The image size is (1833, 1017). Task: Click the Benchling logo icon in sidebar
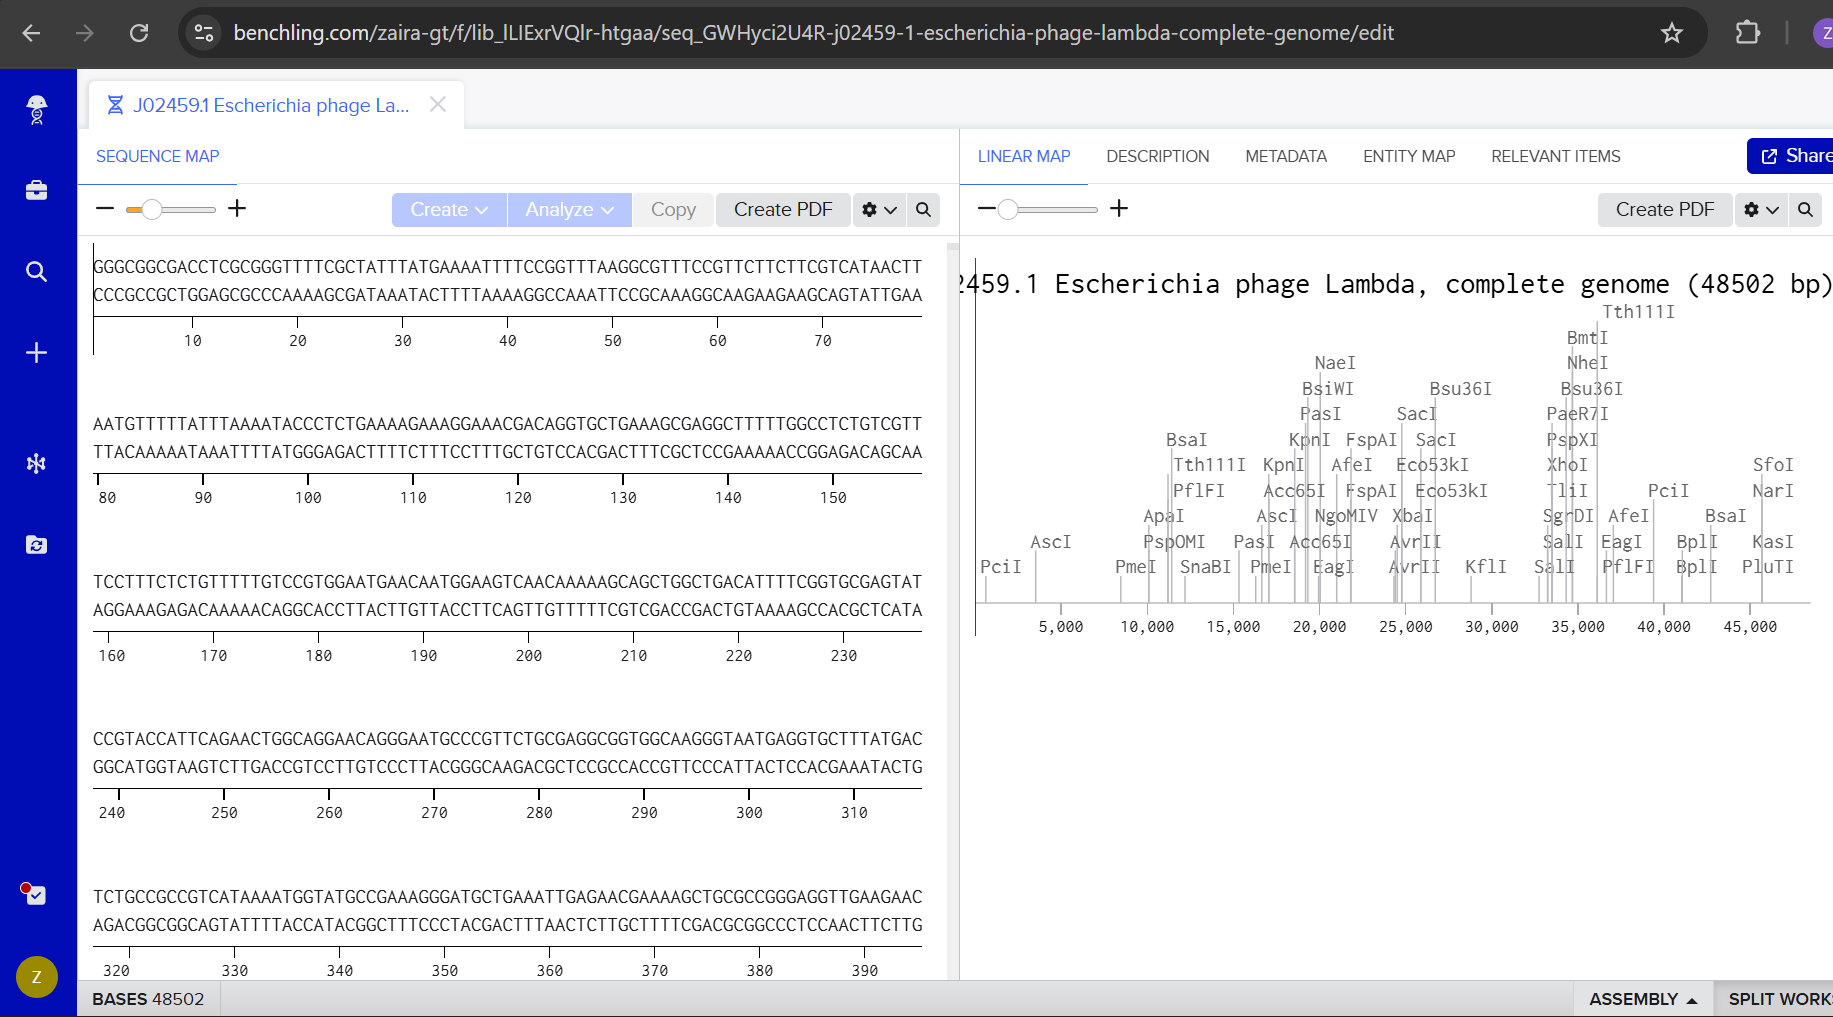pos(37,108)
